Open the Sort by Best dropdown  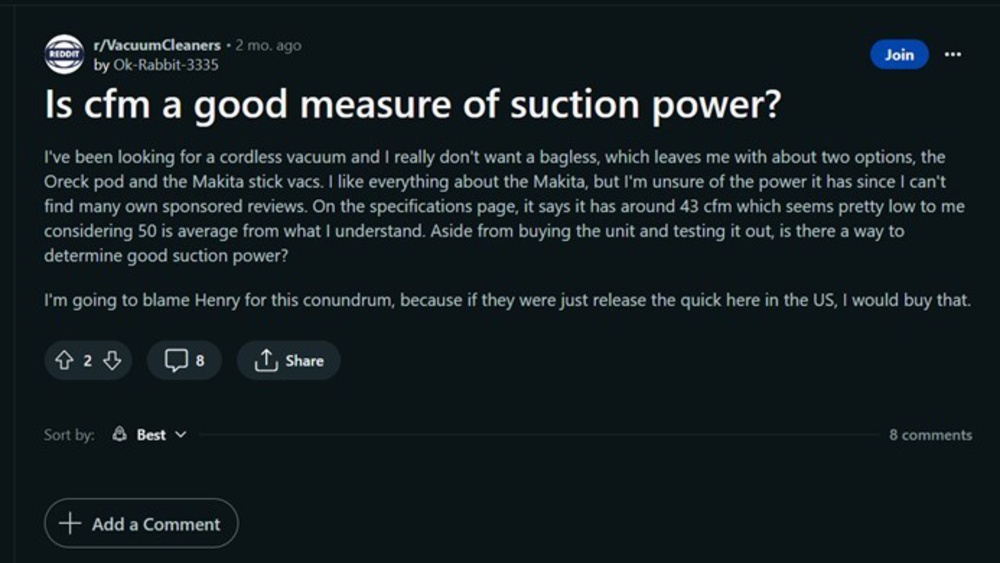(x=149, y=435)
